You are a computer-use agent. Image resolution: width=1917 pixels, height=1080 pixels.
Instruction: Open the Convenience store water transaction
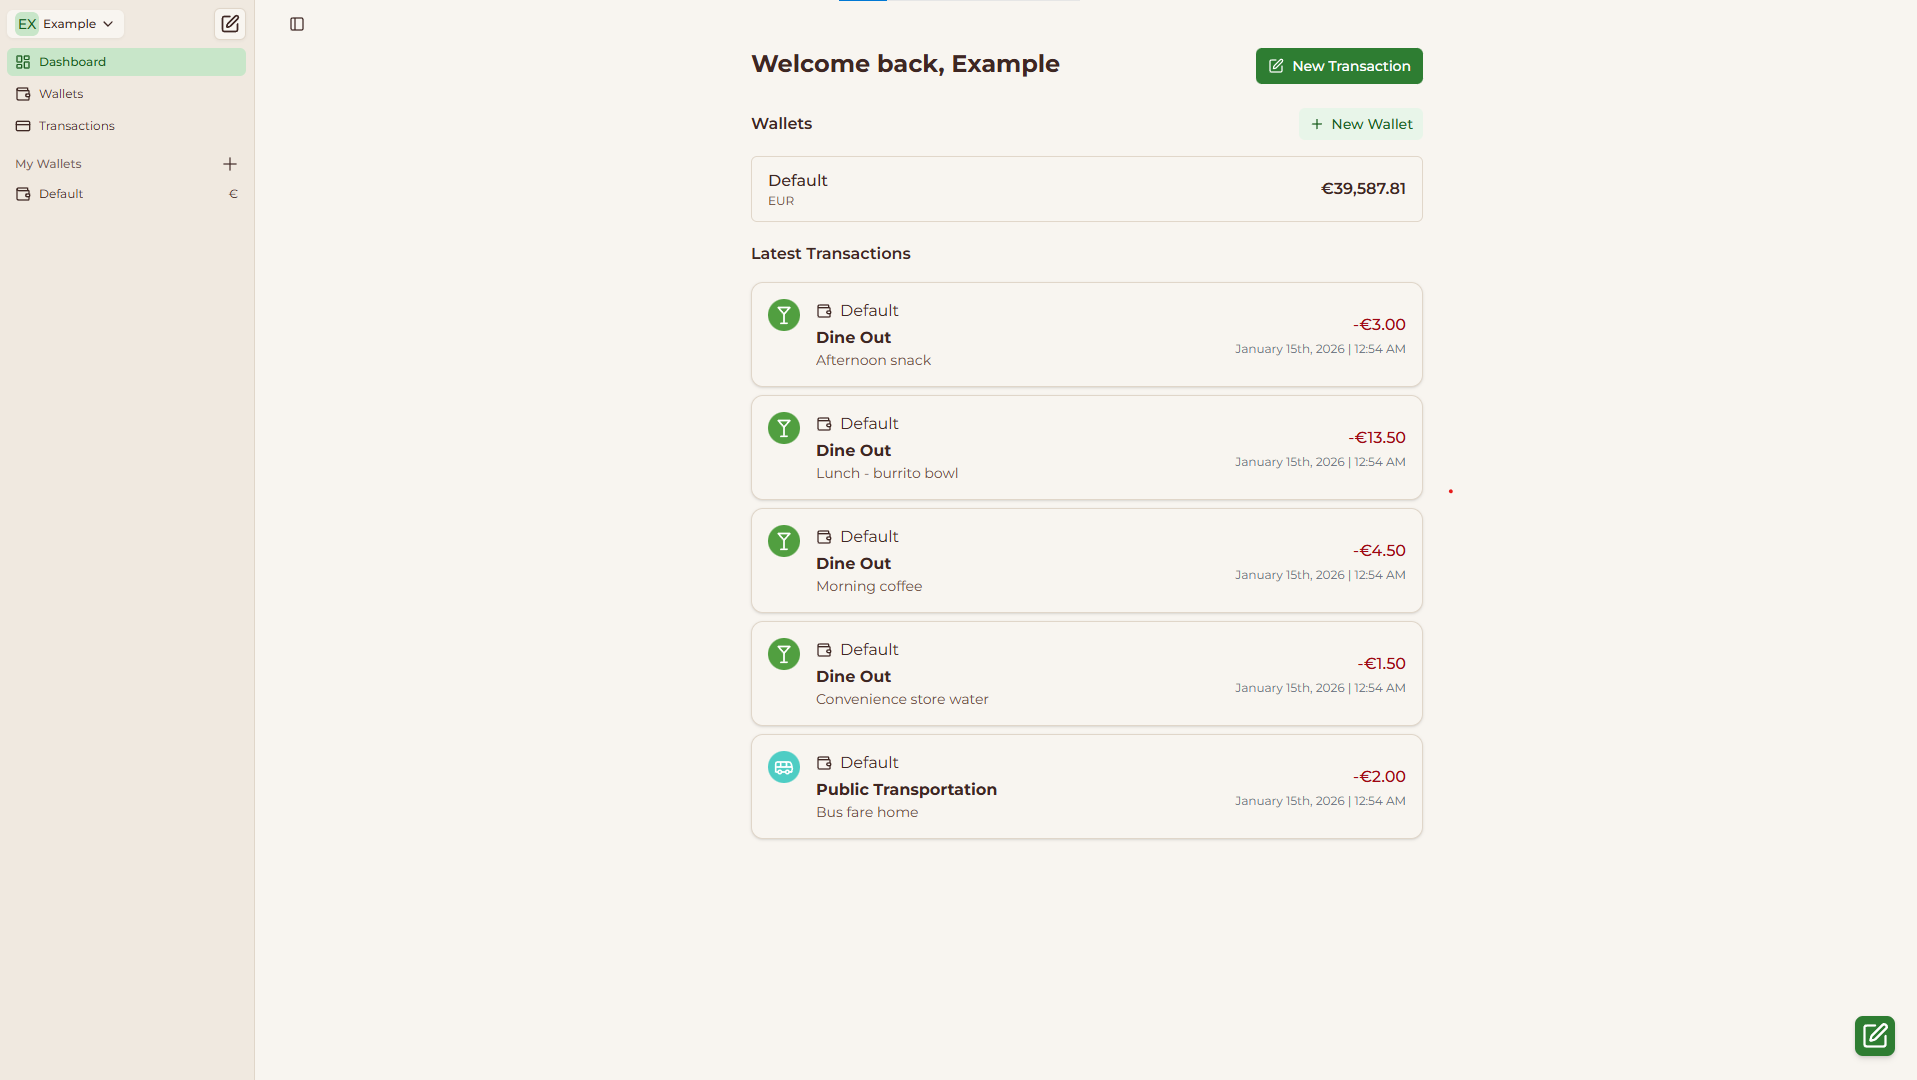point(1086,673)
